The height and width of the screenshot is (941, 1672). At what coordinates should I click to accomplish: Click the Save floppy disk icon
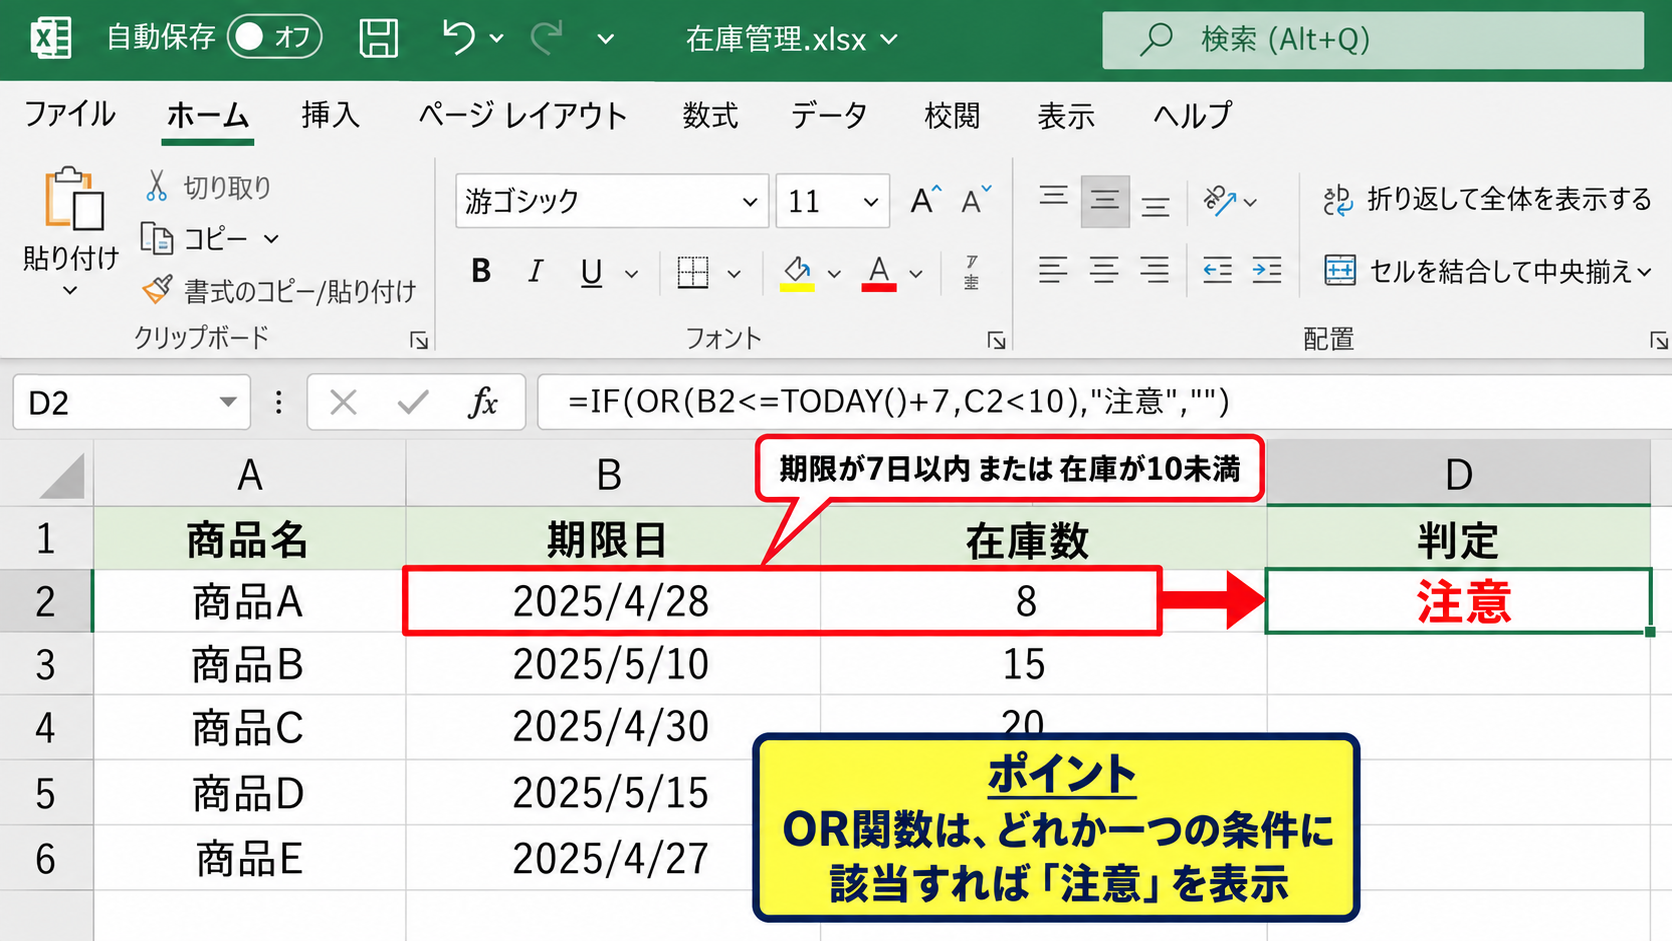pyautogui.click(x=379, y=38)
